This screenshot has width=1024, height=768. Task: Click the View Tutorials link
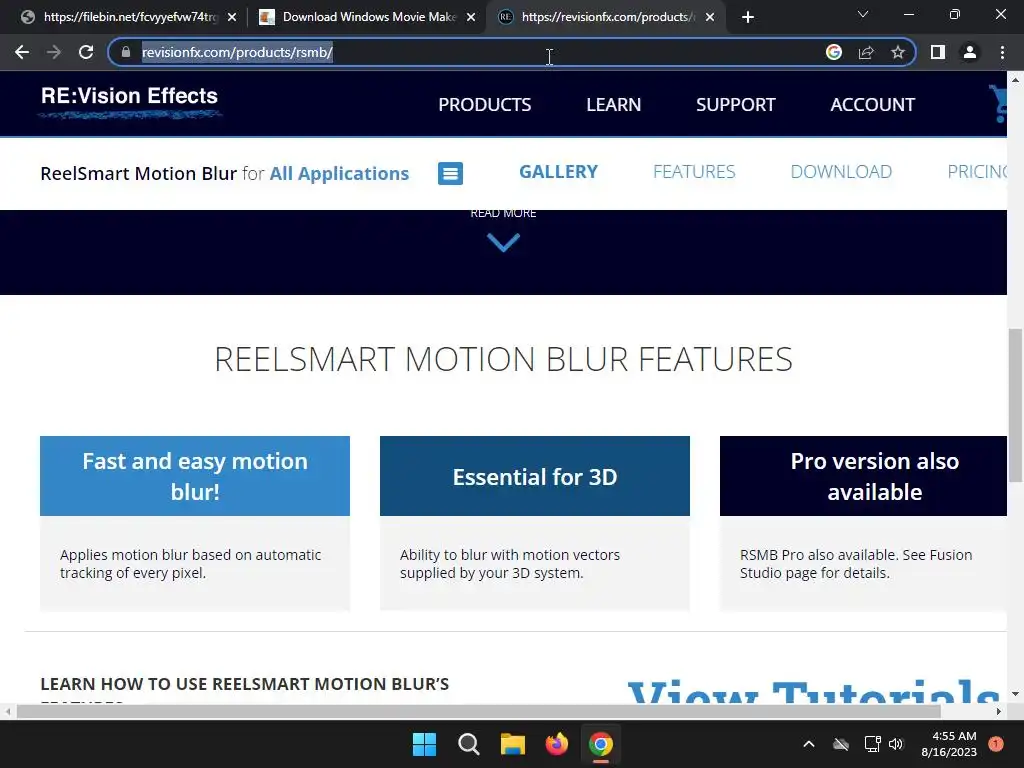tap(813, 692)
